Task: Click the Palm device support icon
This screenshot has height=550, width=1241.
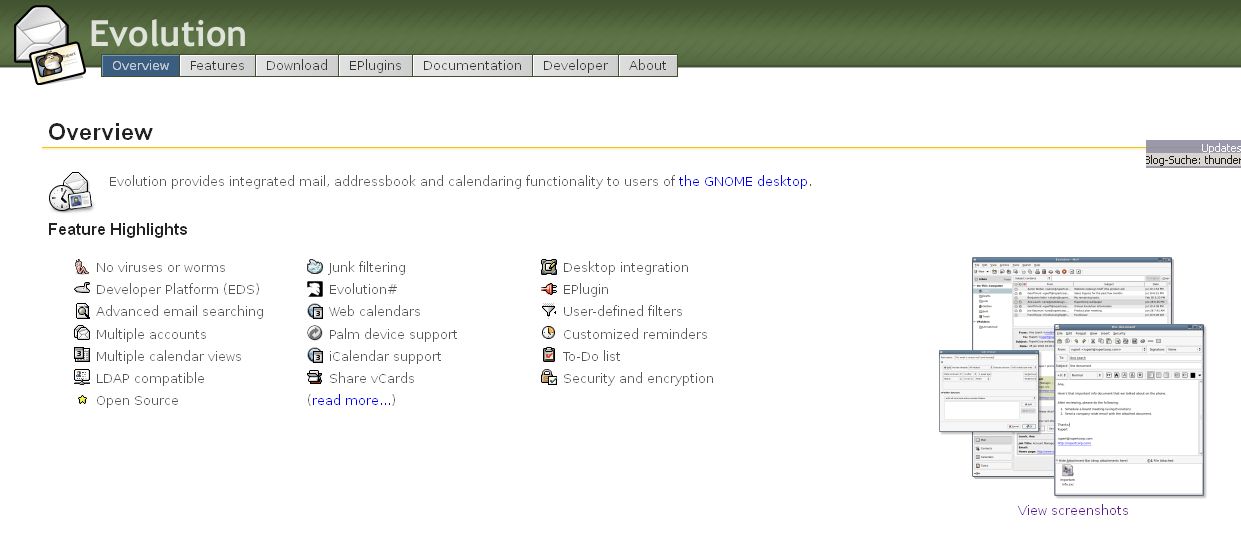Action: 315,334
